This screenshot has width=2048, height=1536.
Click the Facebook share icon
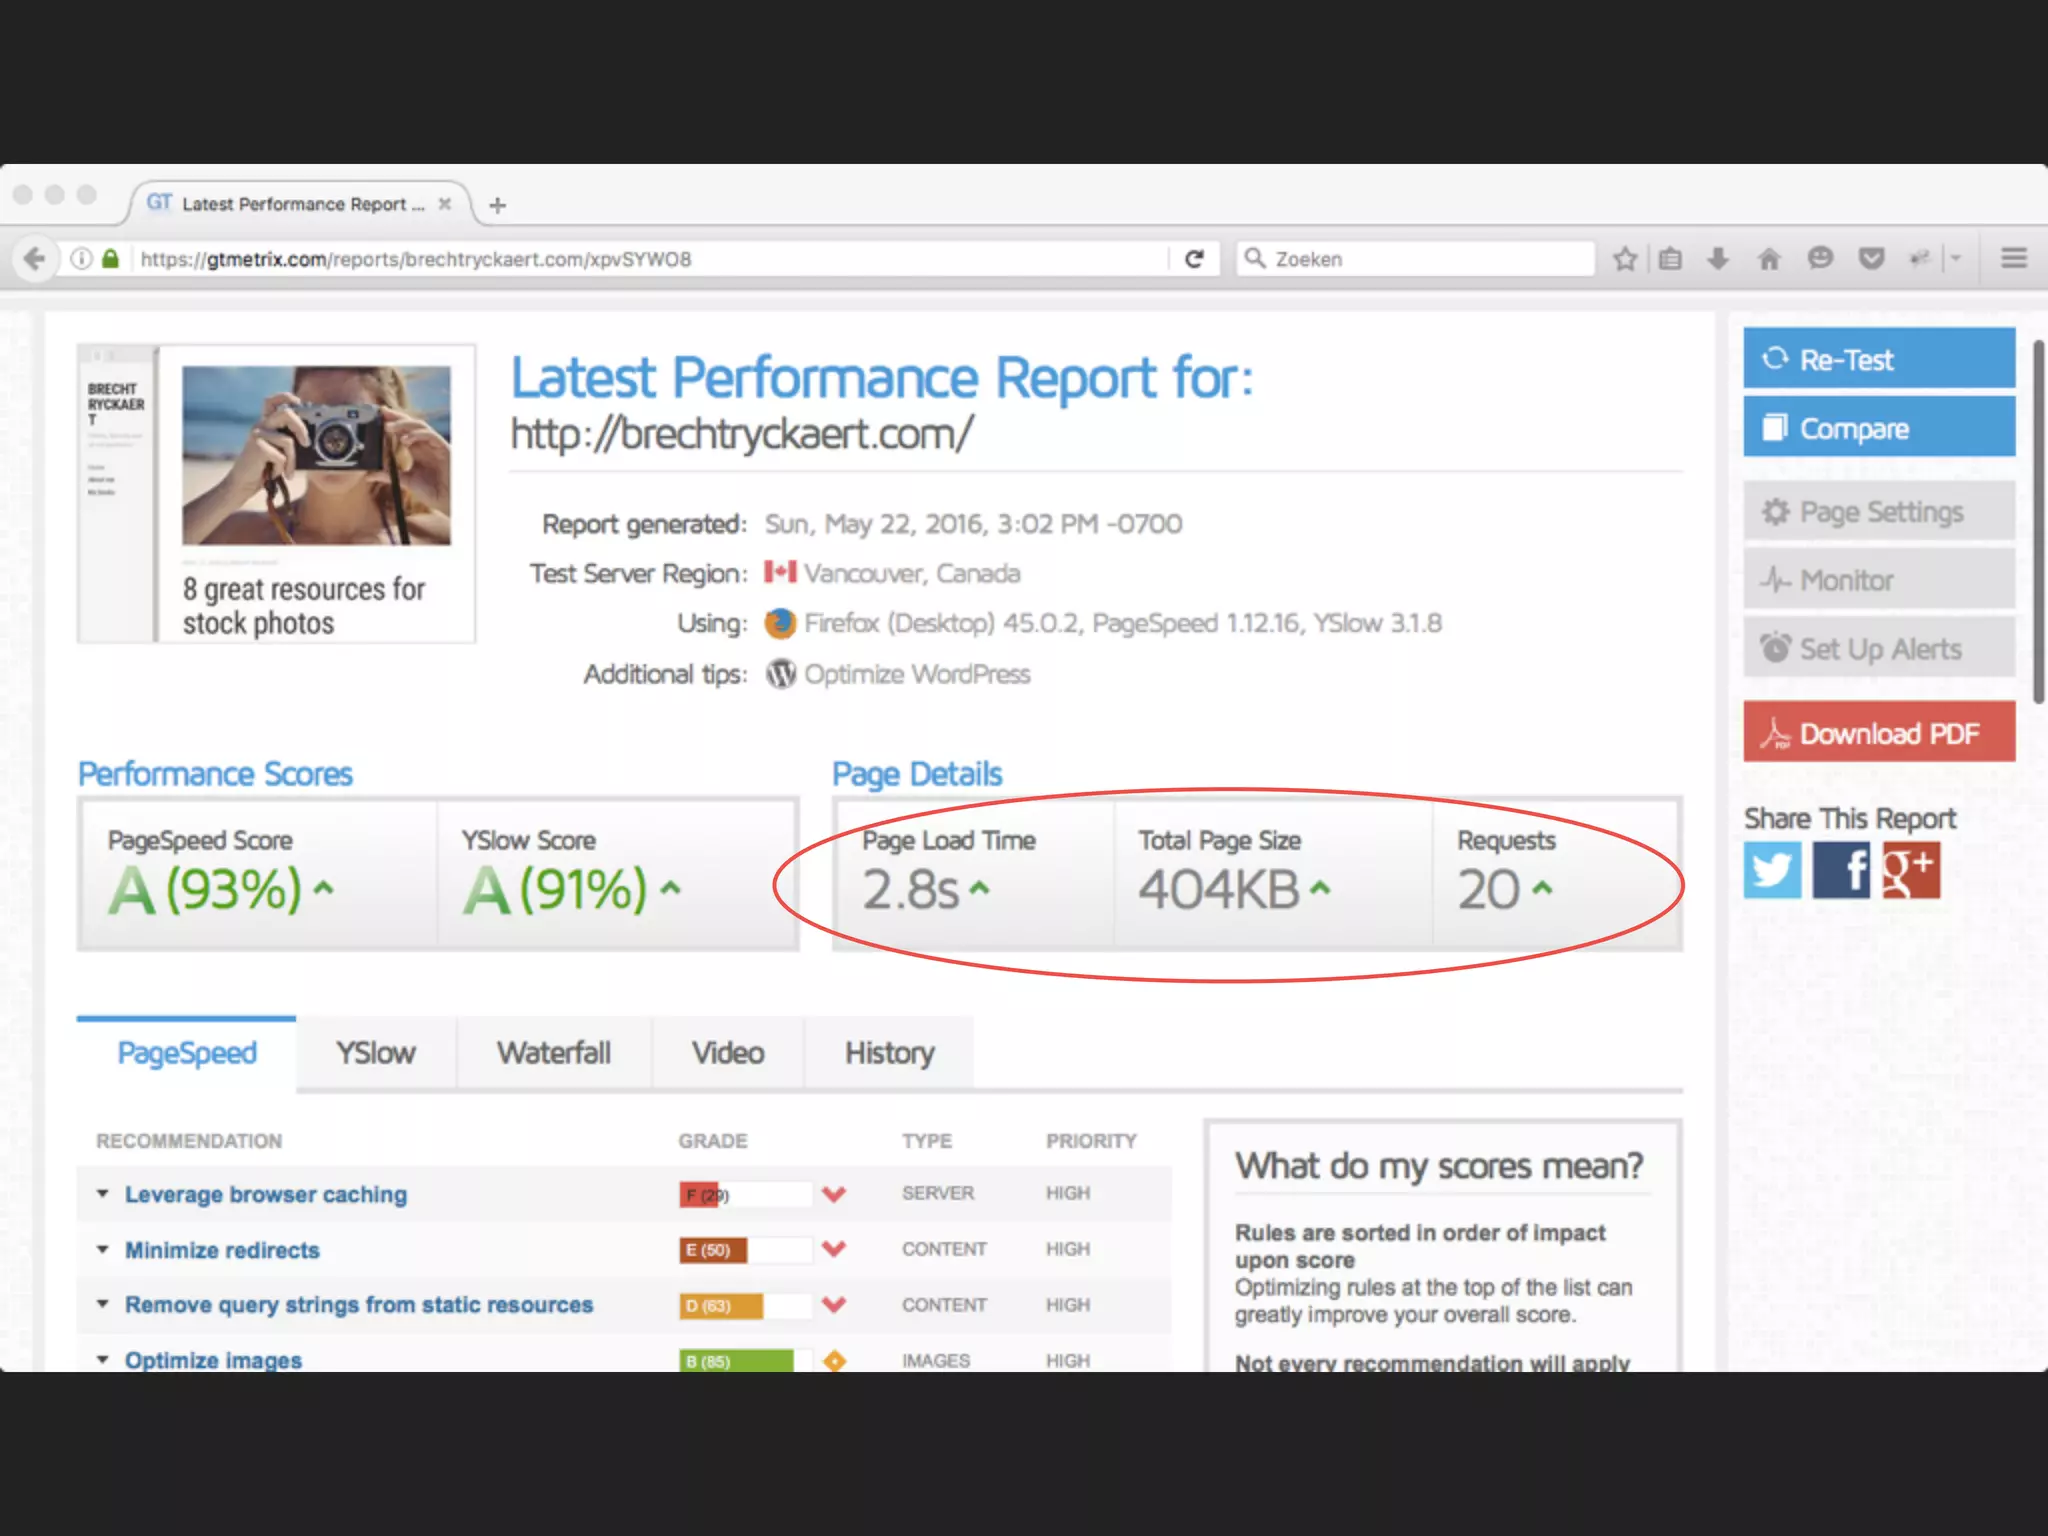[x=1841, y=870]
